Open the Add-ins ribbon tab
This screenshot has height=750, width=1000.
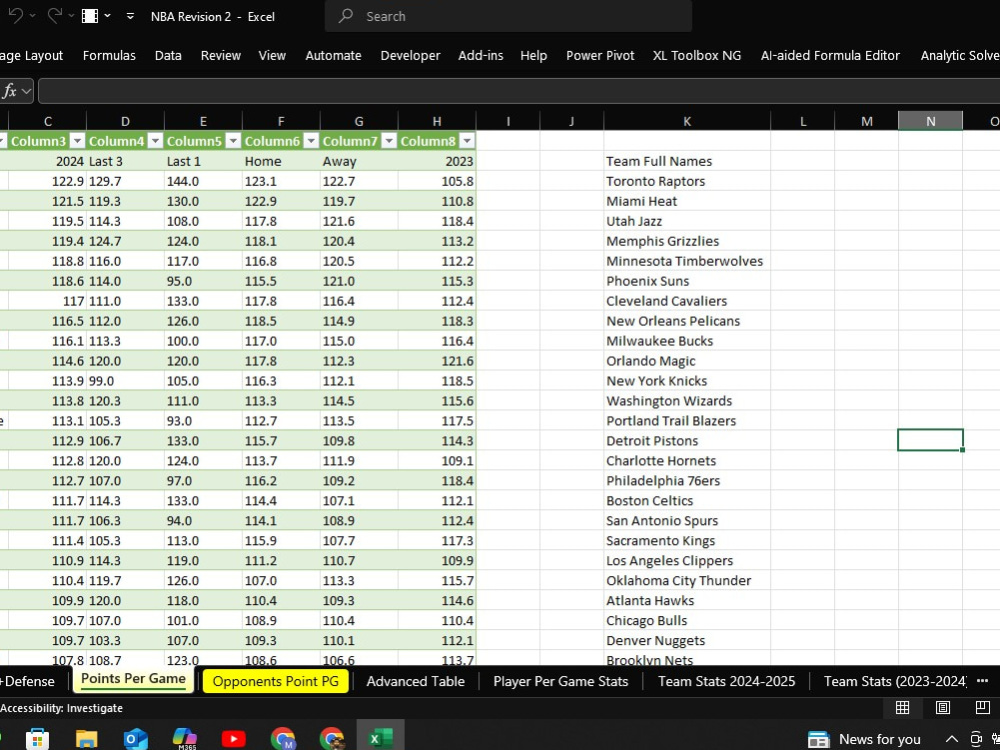[x=481, y=55]
